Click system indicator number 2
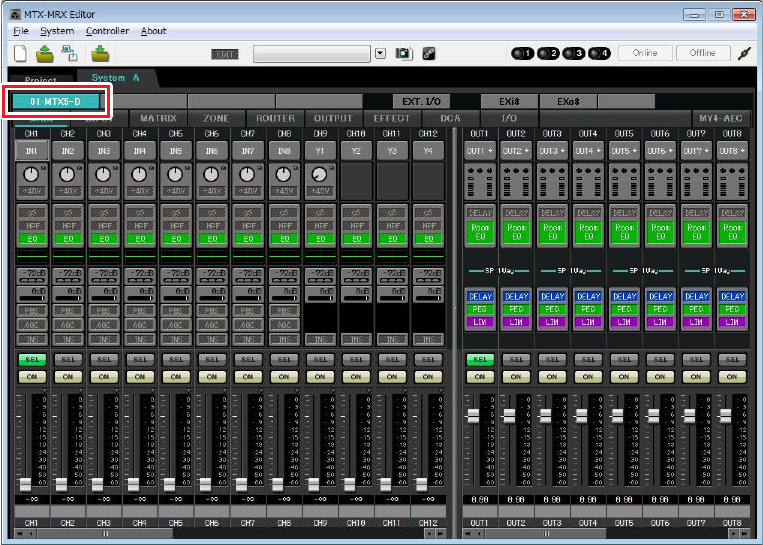The image size is (763, 545). [548, 53]
